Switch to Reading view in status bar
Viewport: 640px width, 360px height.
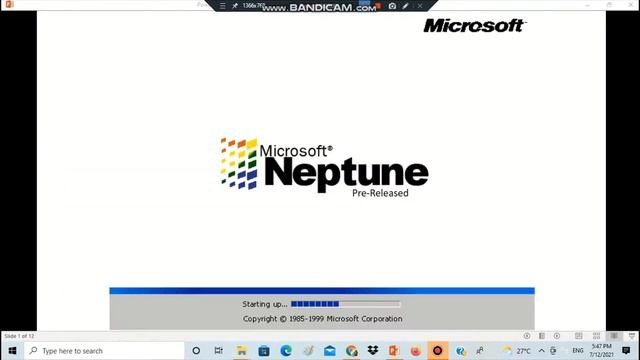coord(614,336)
